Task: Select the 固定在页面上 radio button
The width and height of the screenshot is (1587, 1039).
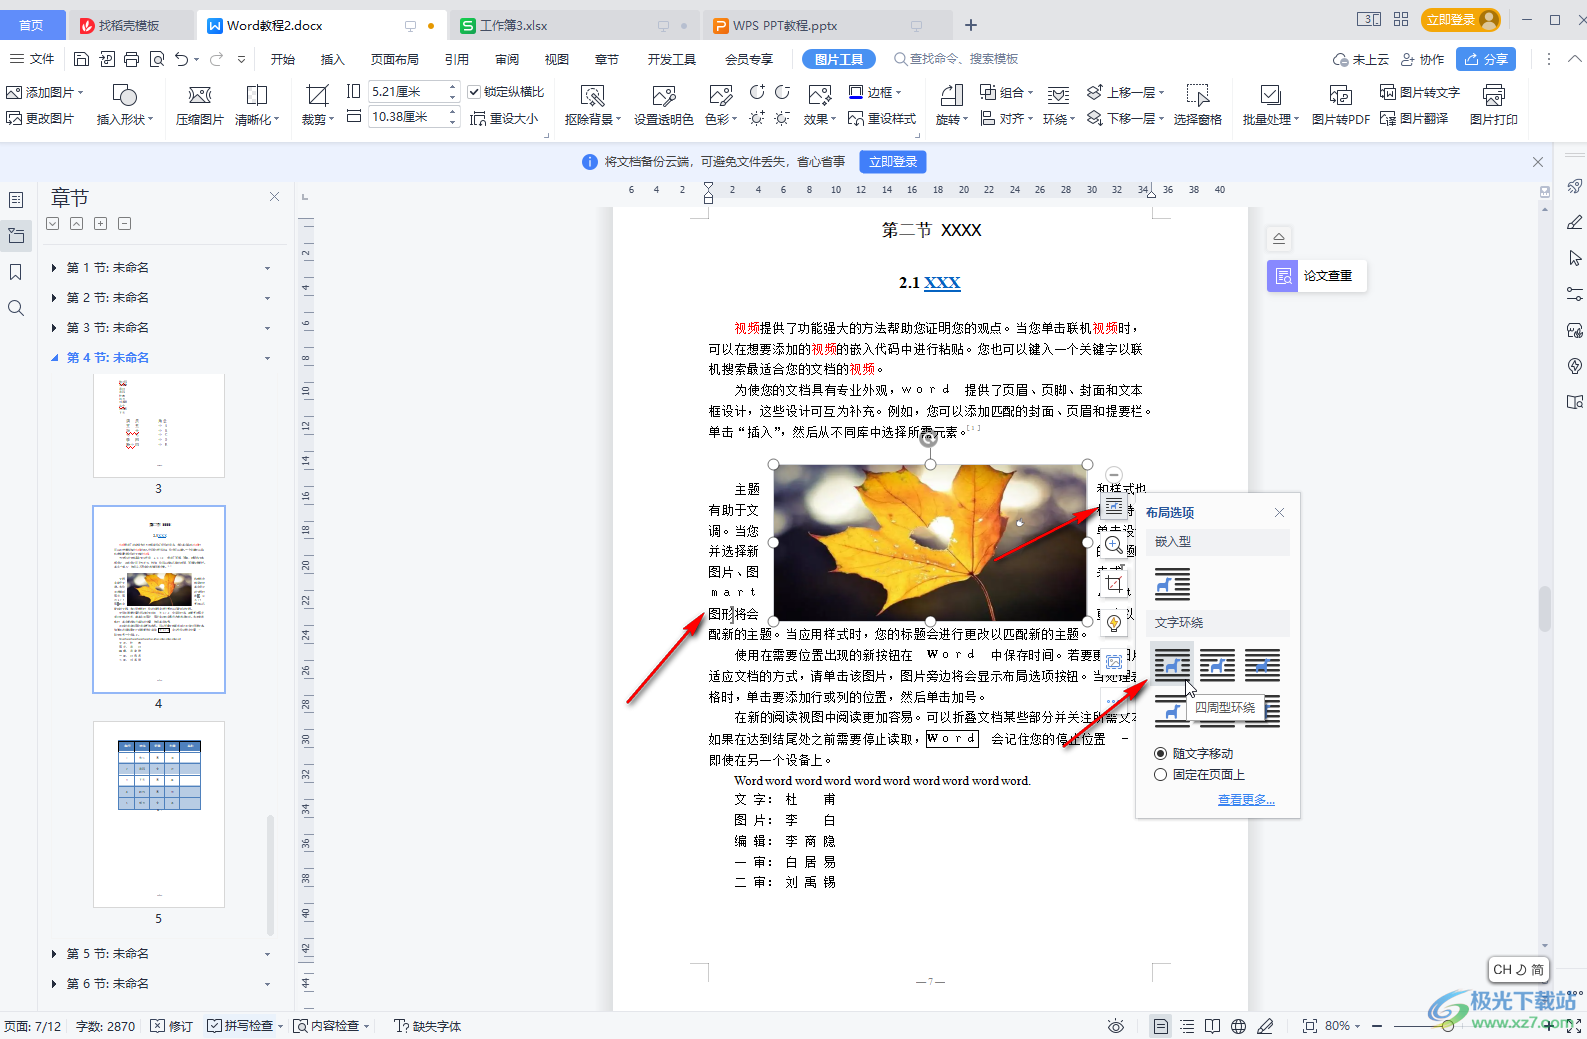Action: 1160,775
